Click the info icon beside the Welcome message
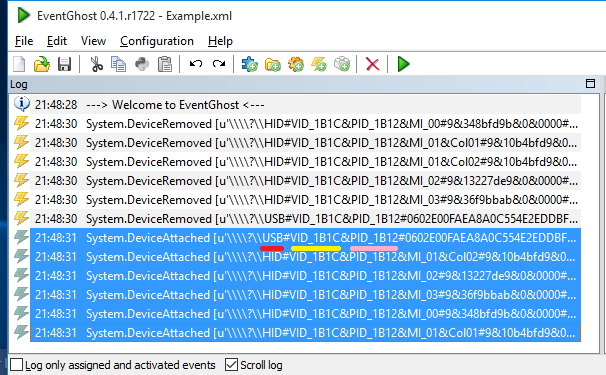 [x=22, y=104]
